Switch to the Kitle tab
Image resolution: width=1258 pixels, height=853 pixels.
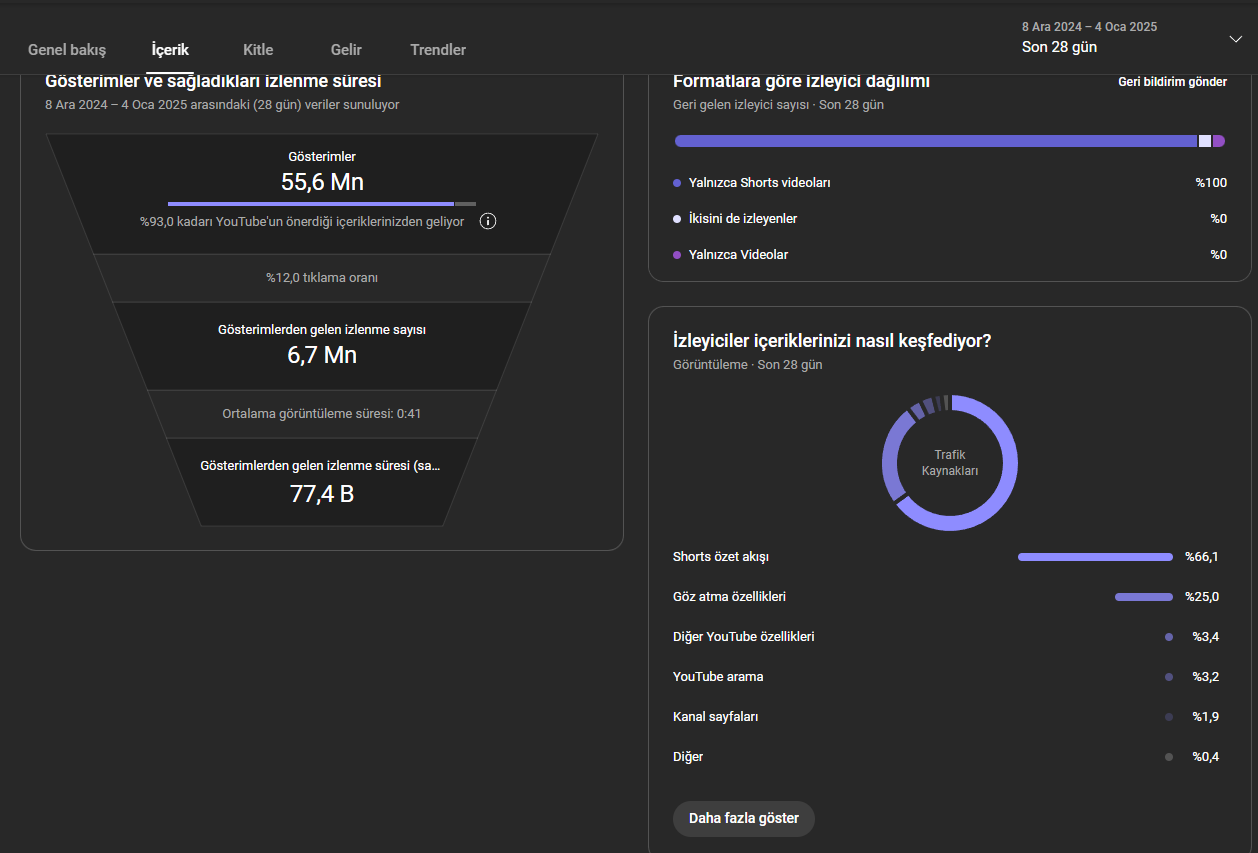coord(258,49)
